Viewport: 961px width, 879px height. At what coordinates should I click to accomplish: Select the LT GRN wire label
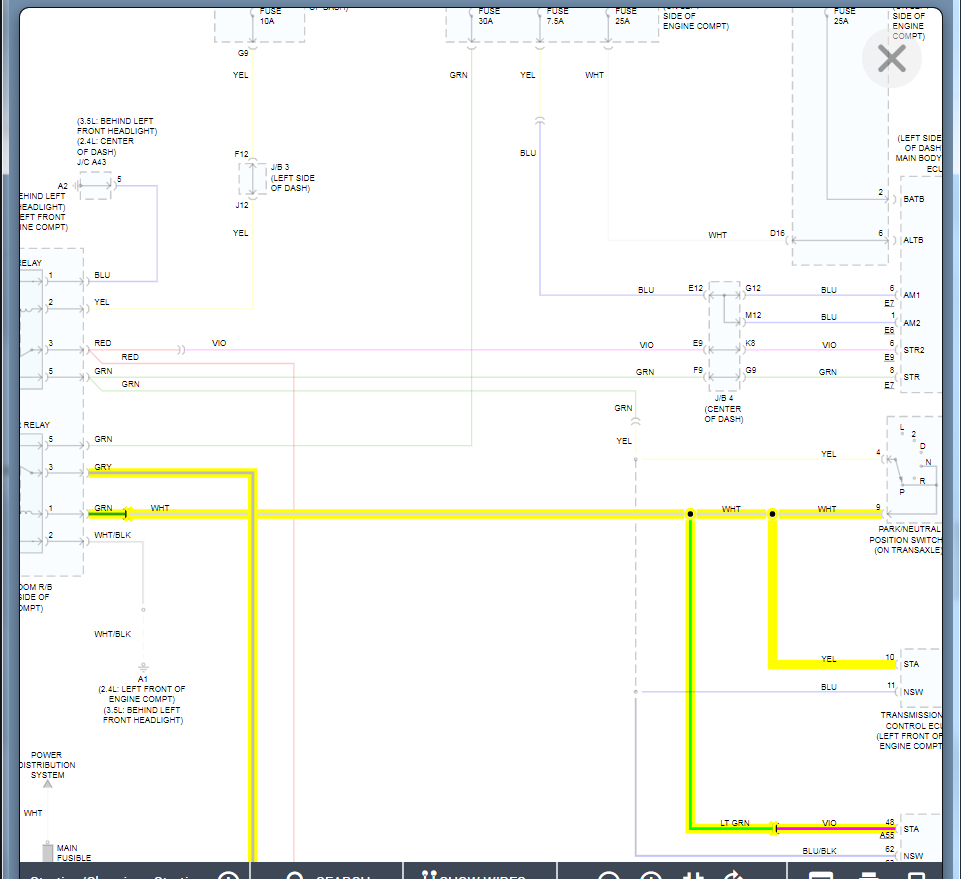click(x=734, y=823)
